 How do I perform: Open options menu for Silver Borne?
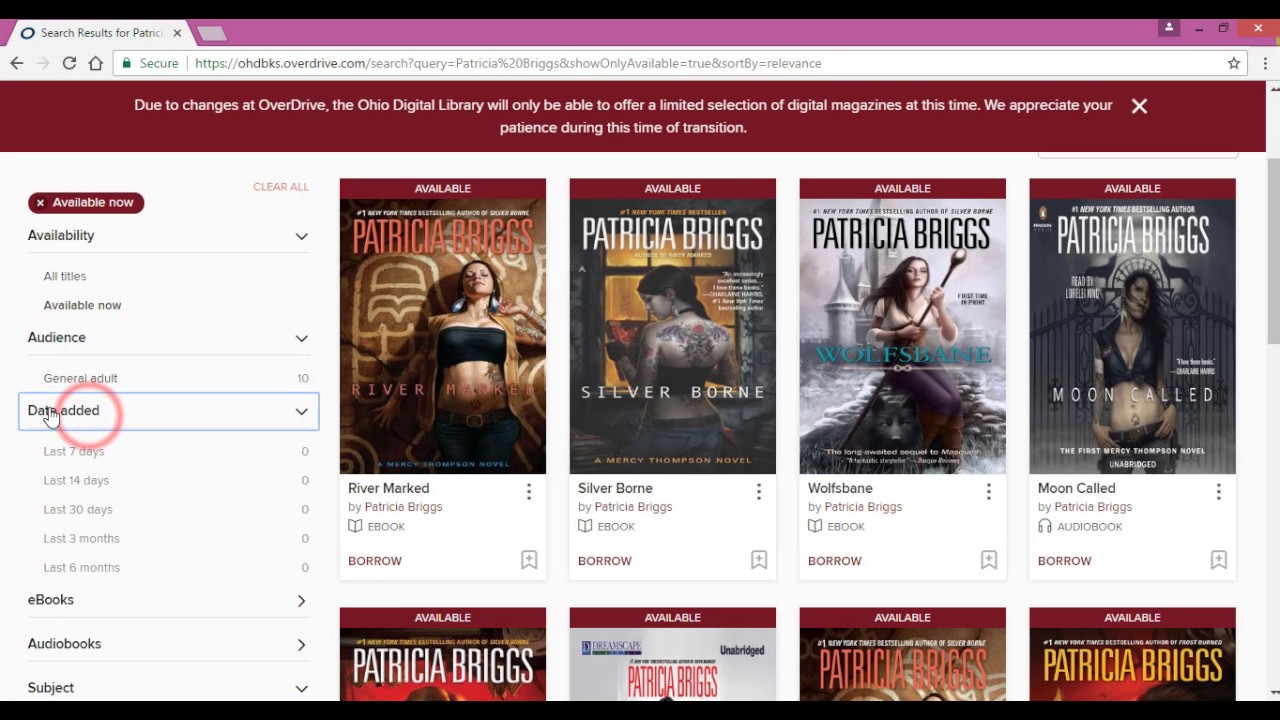(759, 491)
